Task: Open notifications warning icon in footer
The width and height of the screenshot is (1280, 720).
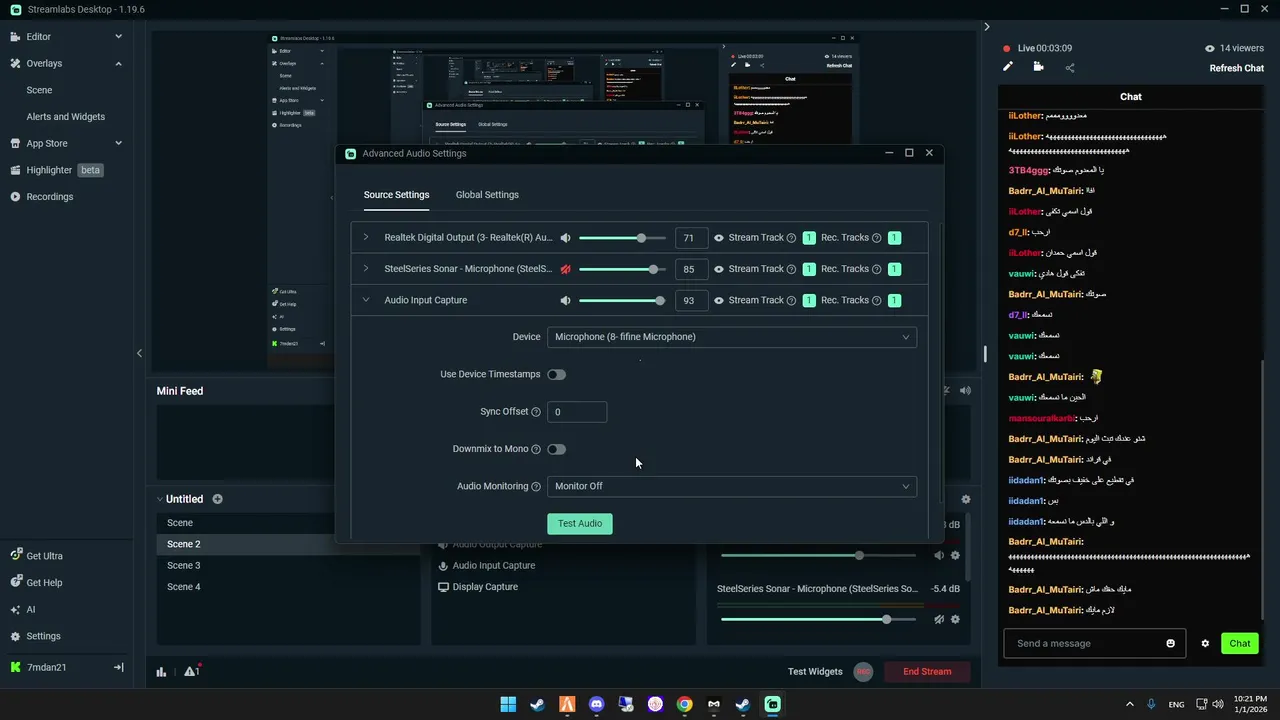Action: pos(192,671)
